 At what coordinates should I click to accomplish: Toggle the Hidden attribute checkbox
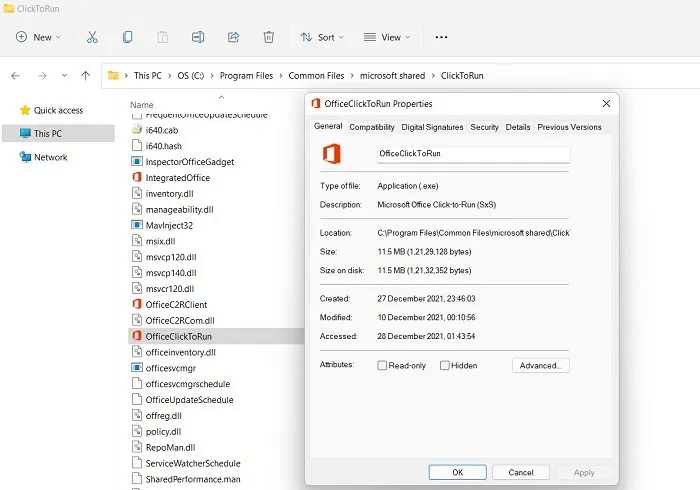[x=445, y=366]
